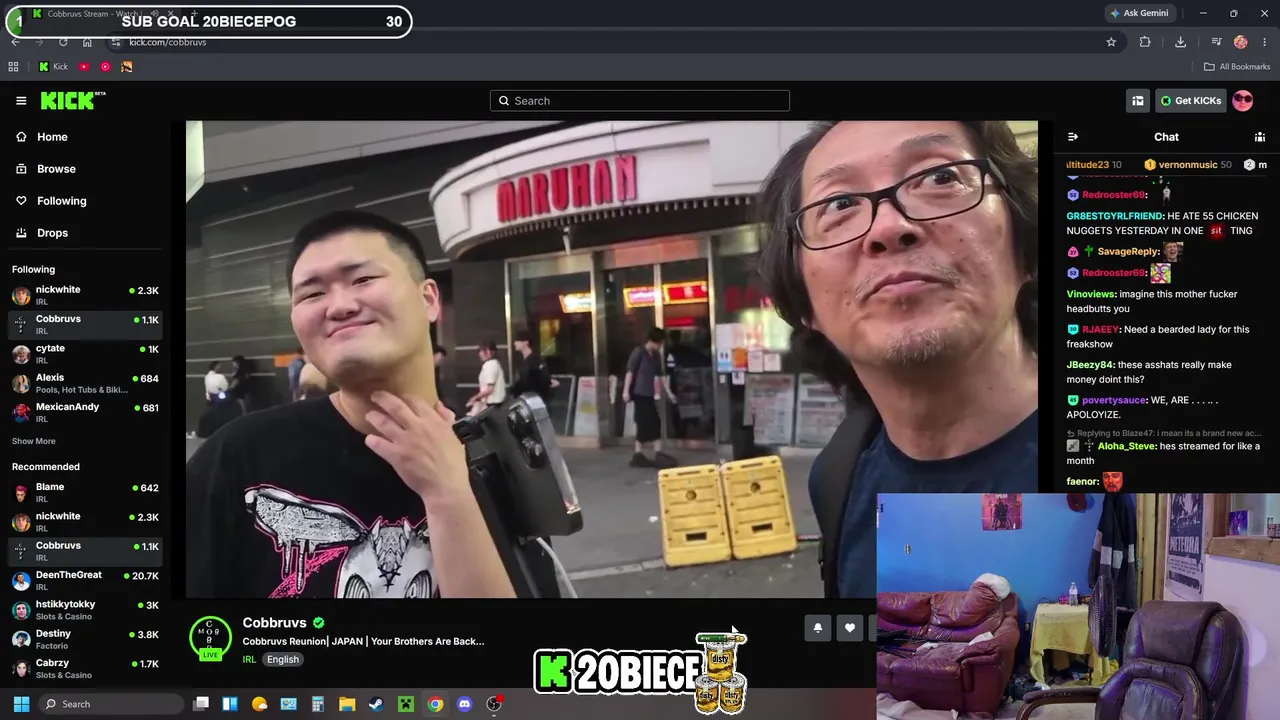The width and height of the screenshot is (1280, 720).
Task: Switch to Google Chrome on the taskbar
Action: [x=435, y=704]
